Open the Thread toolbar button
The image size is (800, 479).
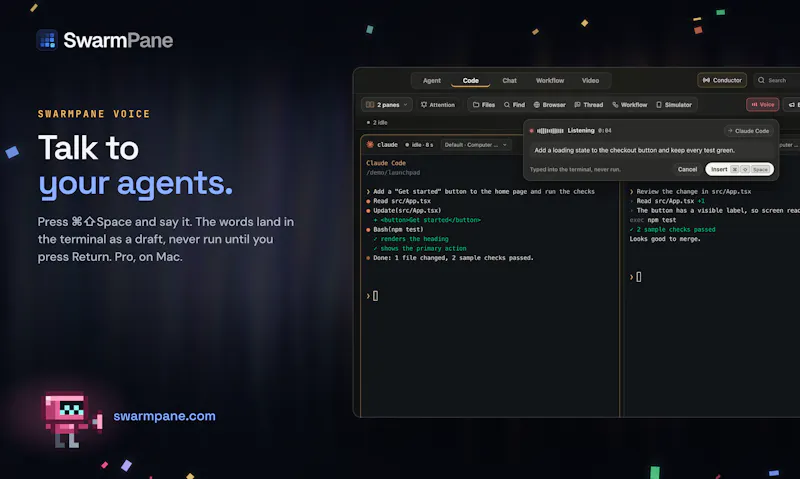(589, 105)
